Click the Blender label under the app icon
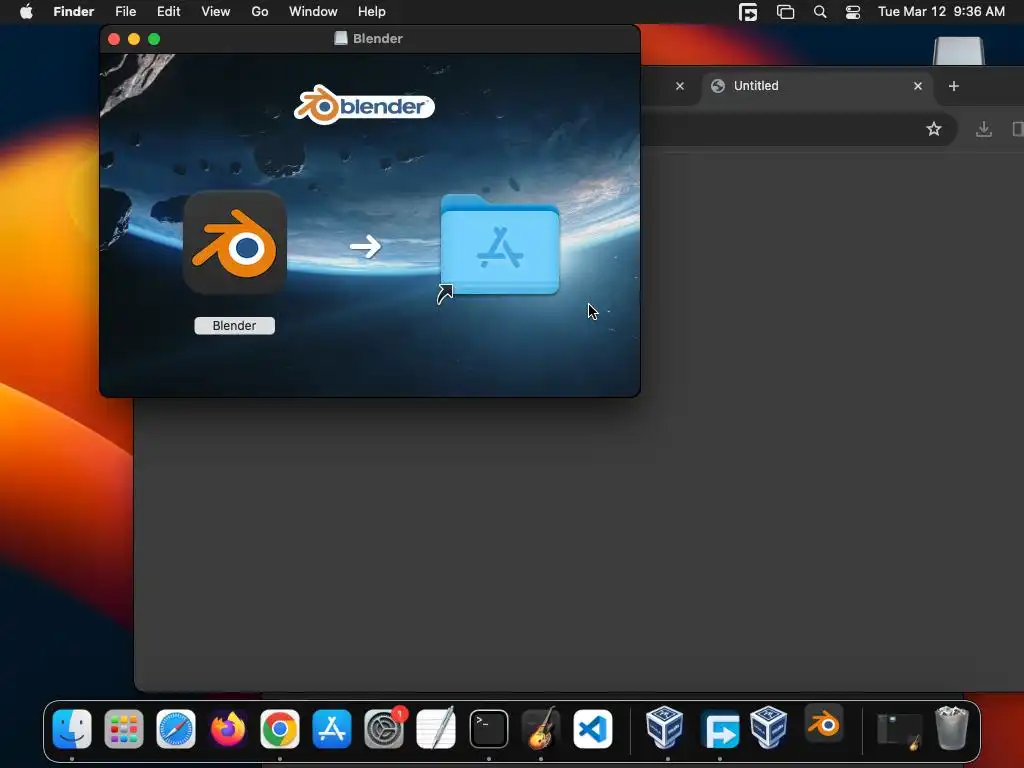1024x768 pixels. point(234,326)
